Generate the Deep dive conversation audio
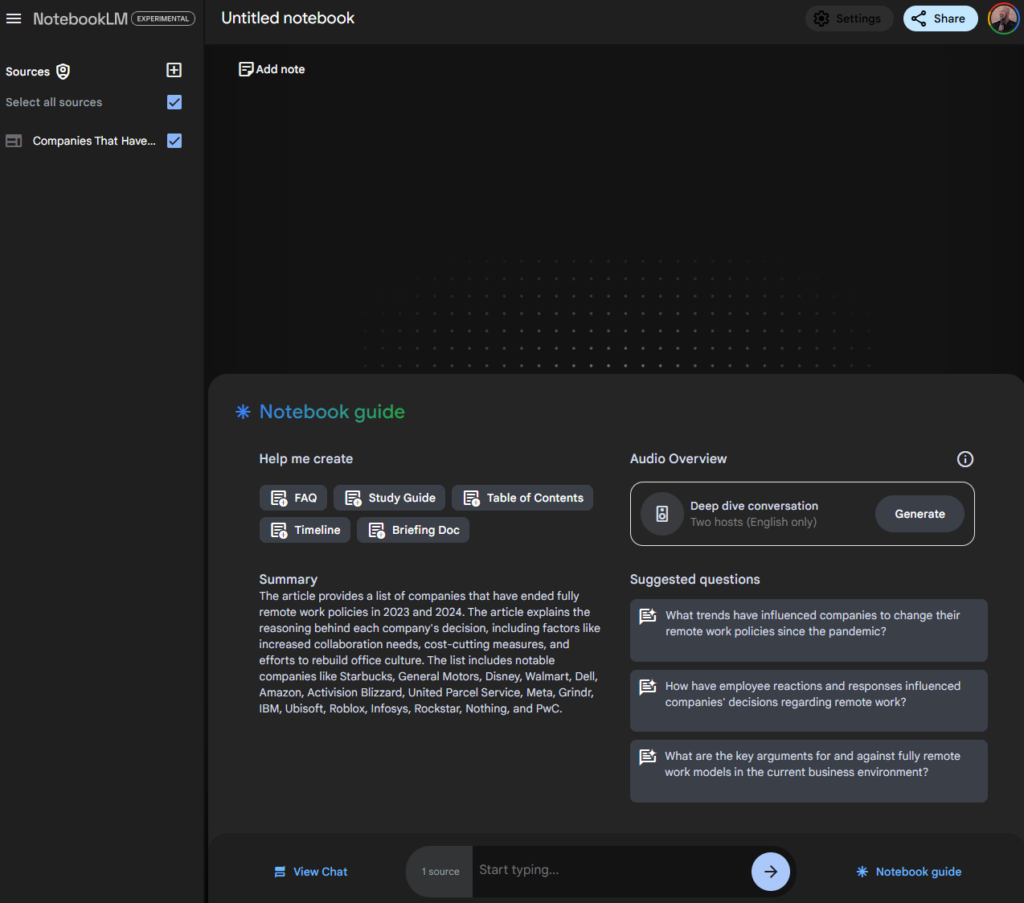This screenshot has width=1024, height=903. click(919, 513)
